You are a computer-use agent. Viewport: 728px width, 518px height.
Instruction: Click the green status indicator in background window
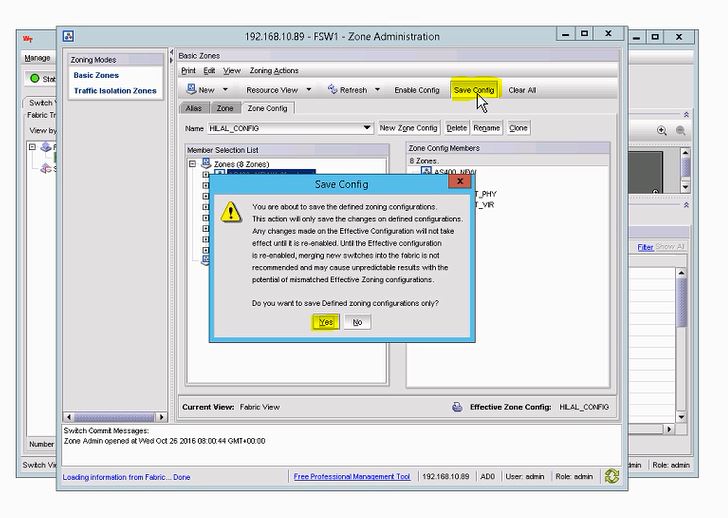pyautogui.click(x=35, y=78)
